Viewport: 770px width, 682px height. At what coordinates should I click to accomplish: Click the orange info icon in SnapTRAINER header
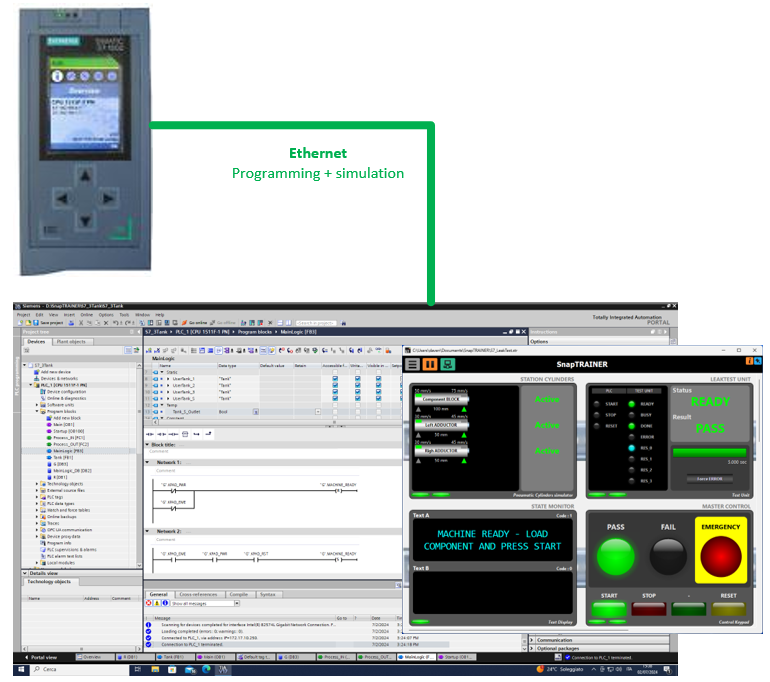pyautogui.click(x=749, y=361)
